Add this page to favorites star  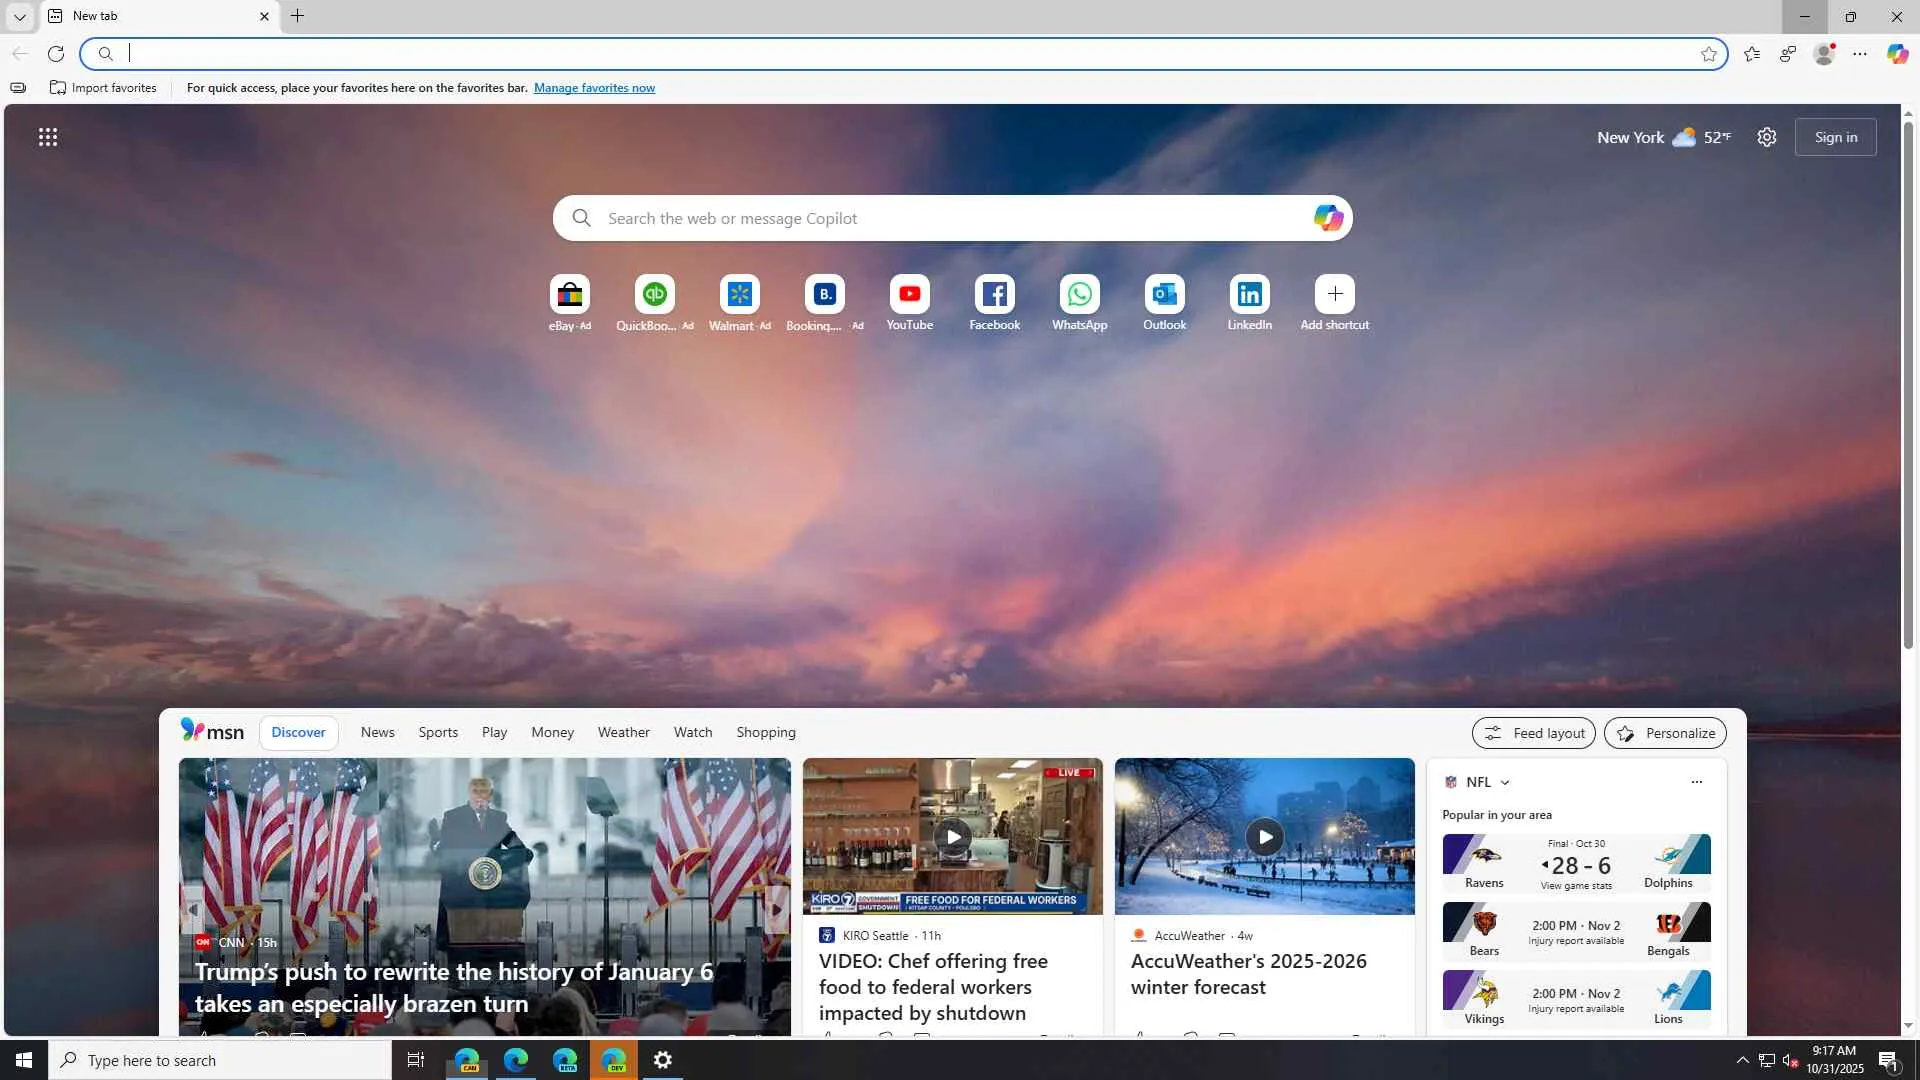(x=1709, y=54)
